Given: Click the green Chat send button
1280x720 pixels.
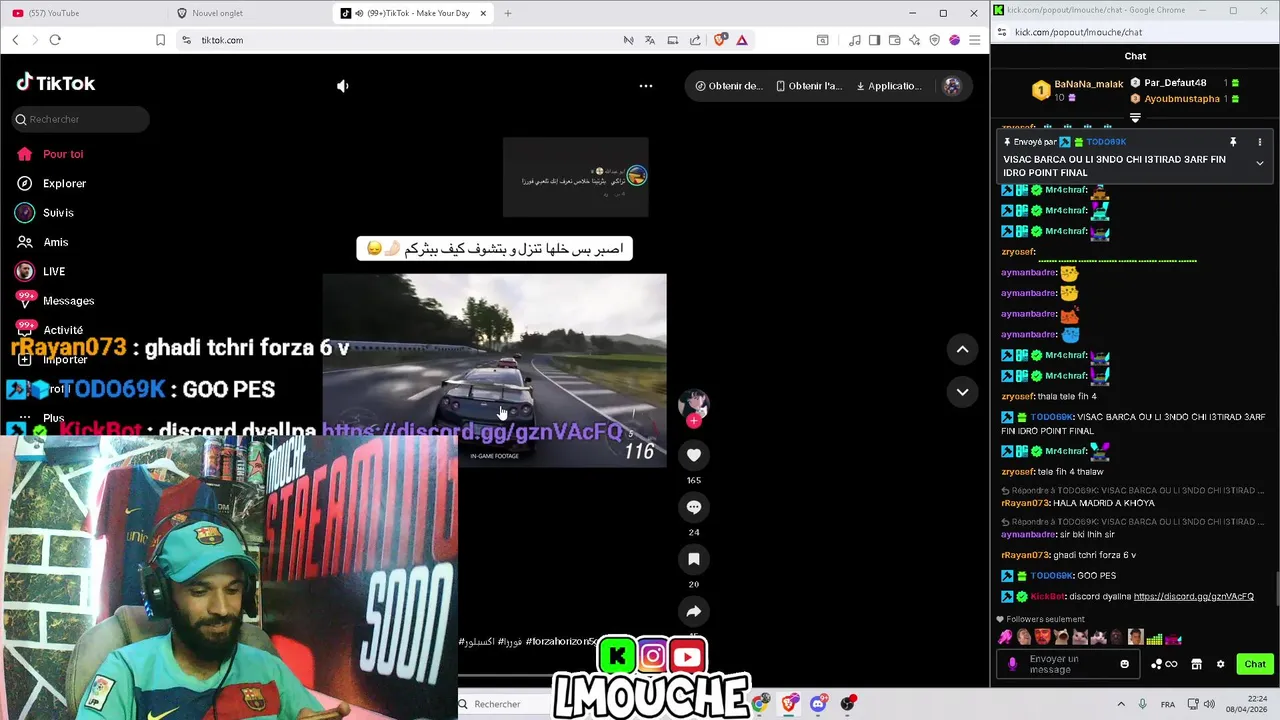Looking at the screenshot, I should pyautogui.click(x=1255, y=664).
